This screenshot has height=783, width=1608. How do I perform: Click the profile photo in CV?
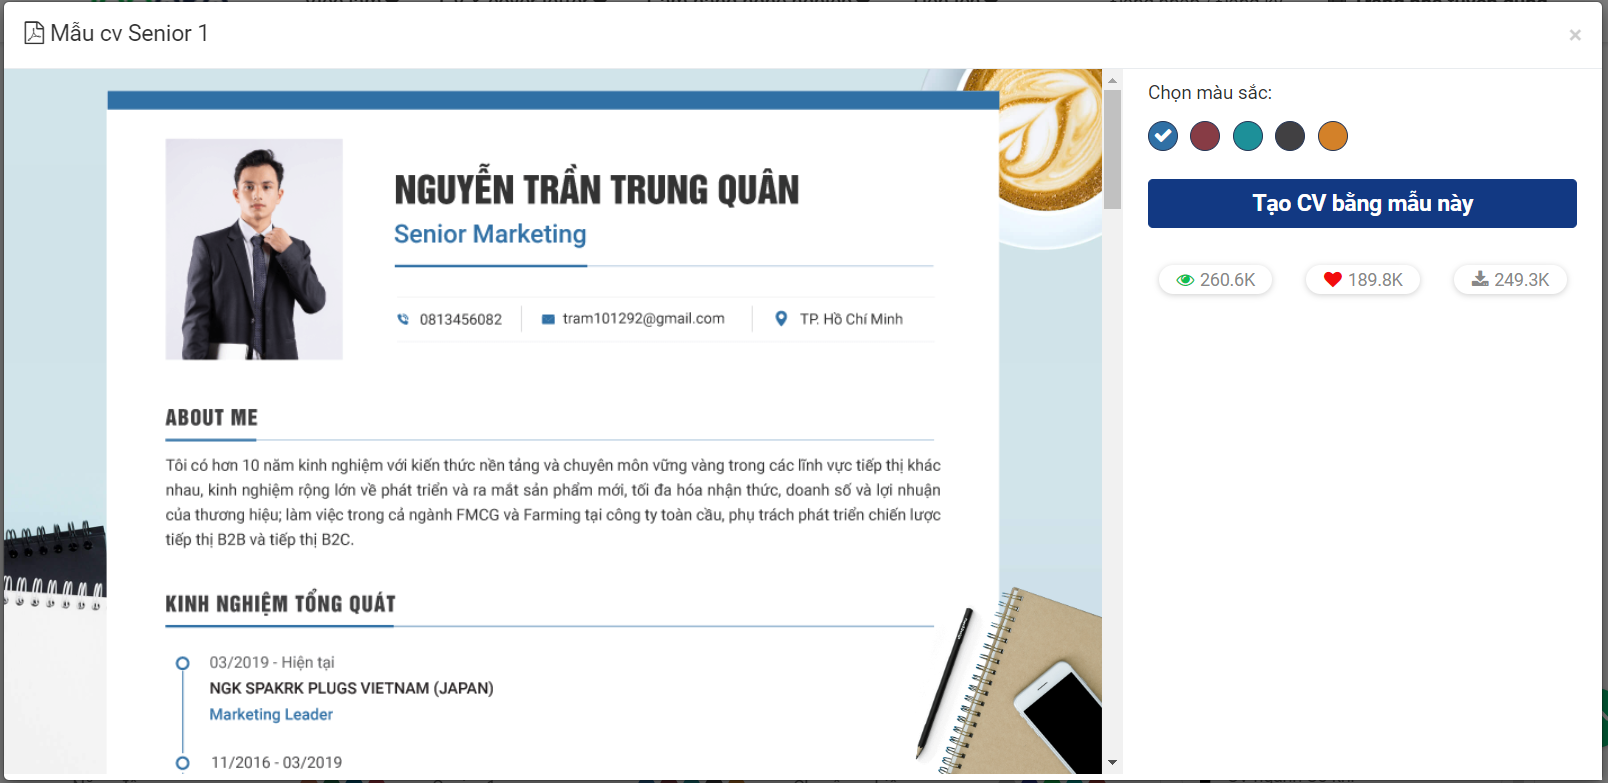click(254, 249)
